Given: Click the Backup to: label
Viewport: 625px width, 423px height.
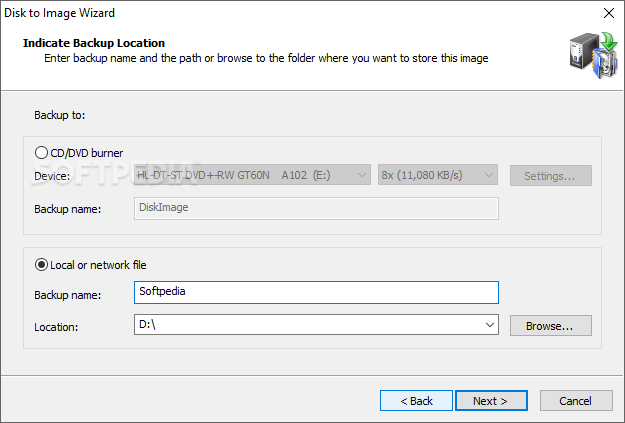Looking at the screenshot, I should [60, 115].
